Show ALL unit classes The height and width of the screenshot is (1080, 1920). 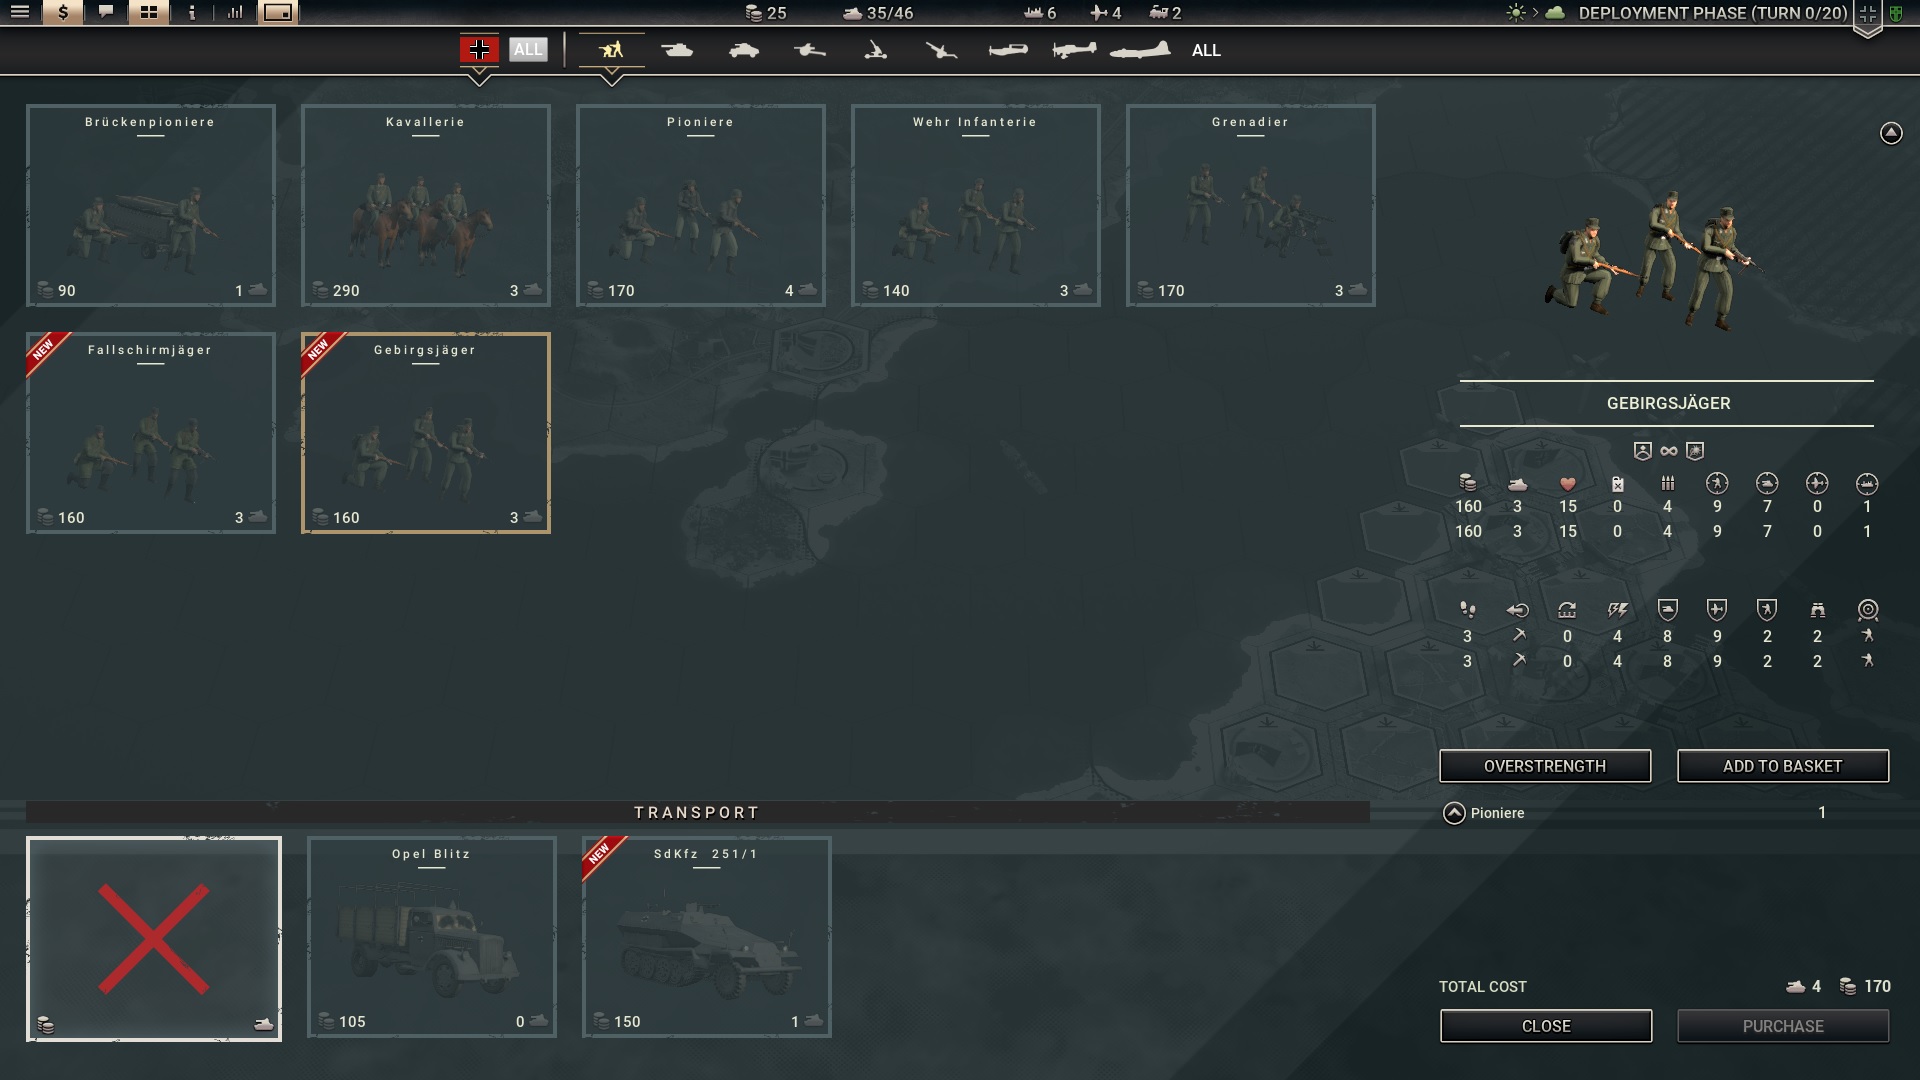point(1206,50)
